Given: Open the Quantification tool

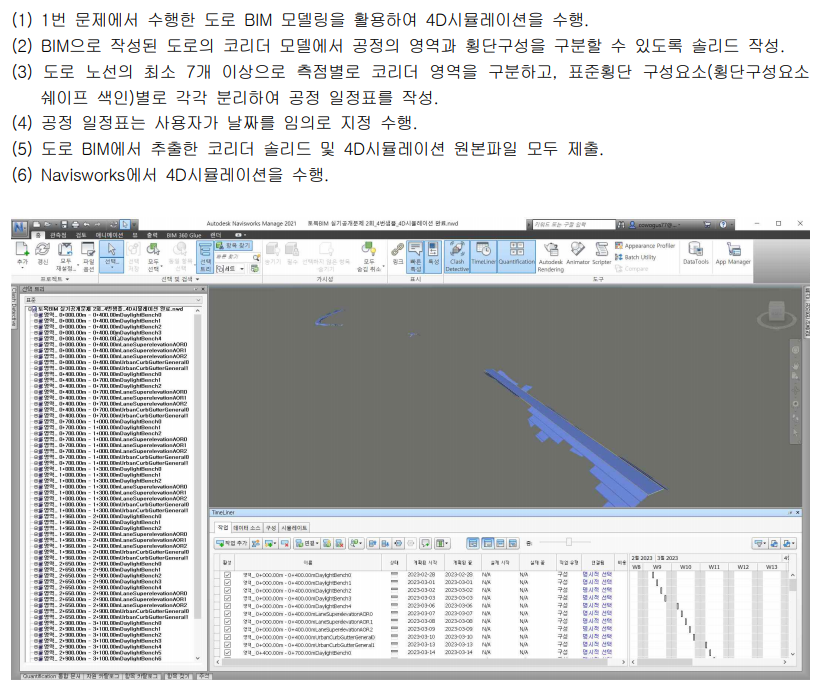Looking at the screenshot, I should point(516,256).
